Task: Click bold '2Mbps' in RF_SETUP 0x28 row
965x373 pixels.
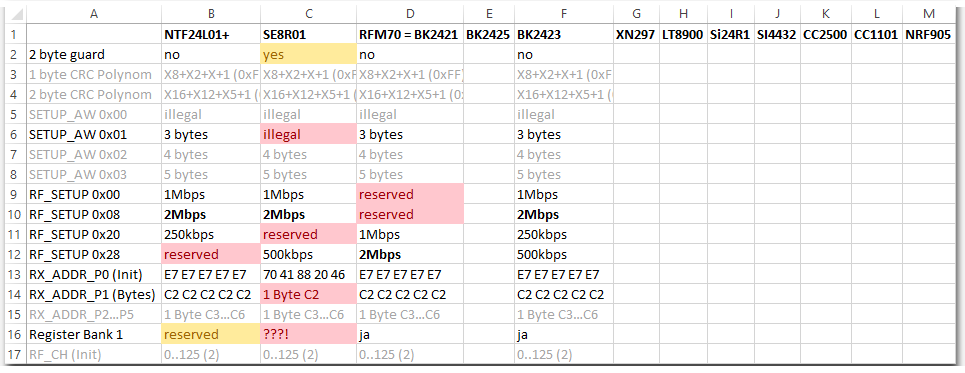Action: click(410, 254)
